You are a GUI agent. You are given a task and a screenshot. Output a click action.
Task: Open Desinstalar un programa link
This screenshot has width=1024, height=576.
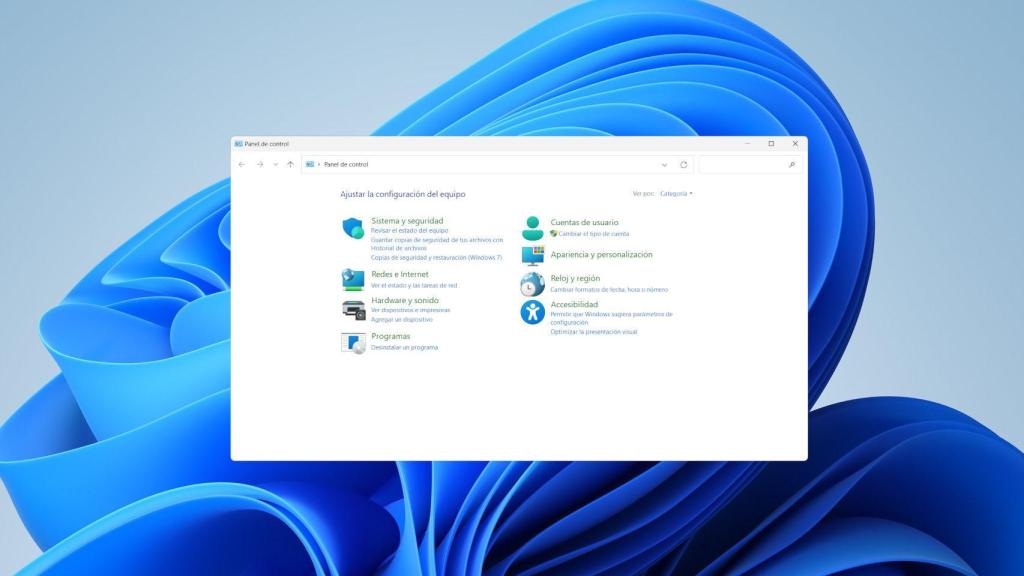click(404, 347)
